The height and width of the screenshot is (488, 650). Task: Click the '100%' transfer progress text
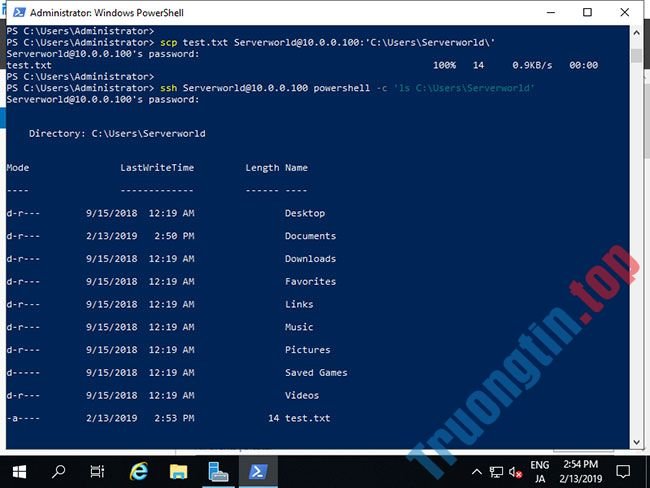[444, 66]
